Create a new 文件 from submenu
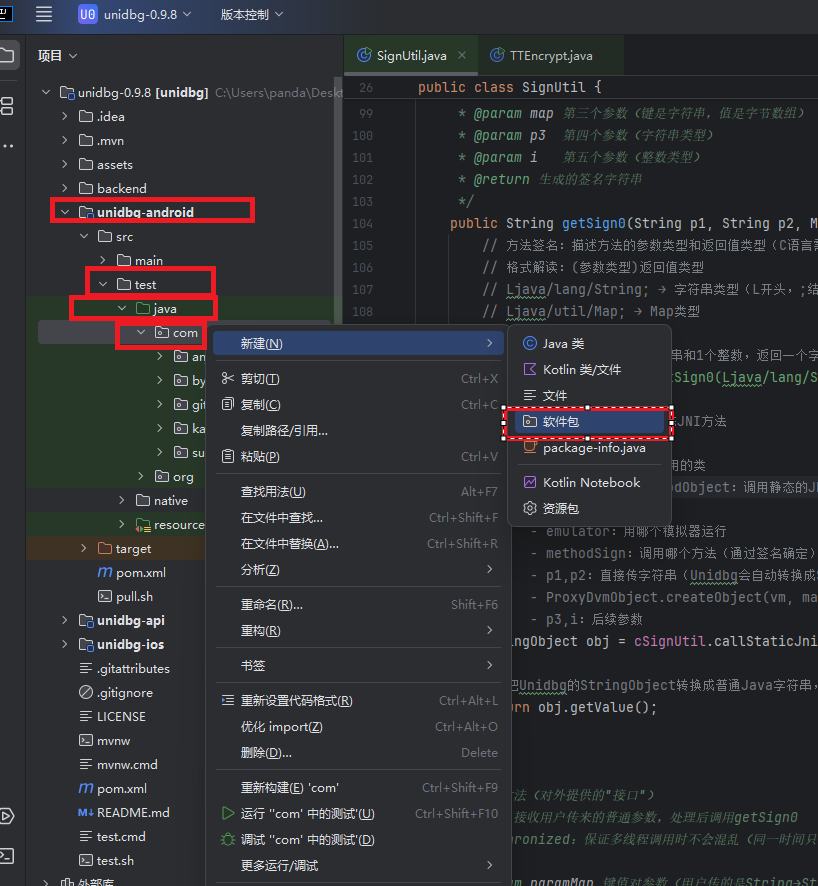The height and width of the screenshot is (886, 818). (589, 396)
